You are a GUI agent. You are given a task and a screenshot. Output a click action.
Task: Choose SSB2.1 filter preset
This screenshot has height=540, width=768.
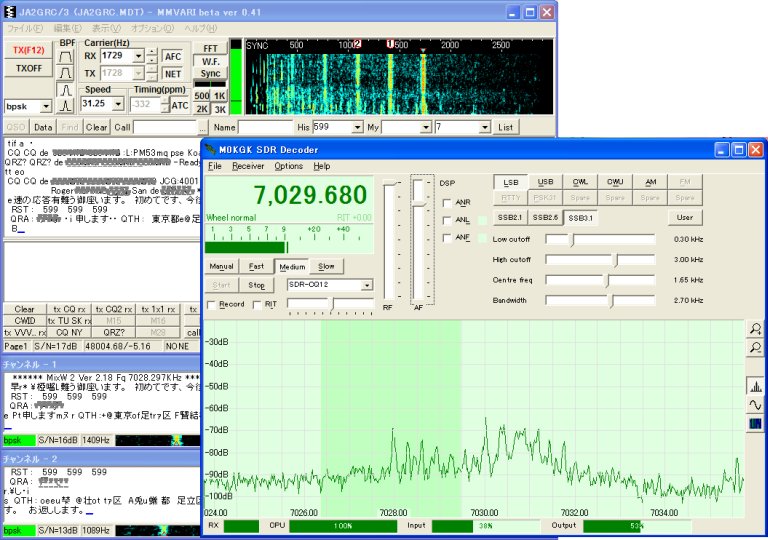[510, 217]
